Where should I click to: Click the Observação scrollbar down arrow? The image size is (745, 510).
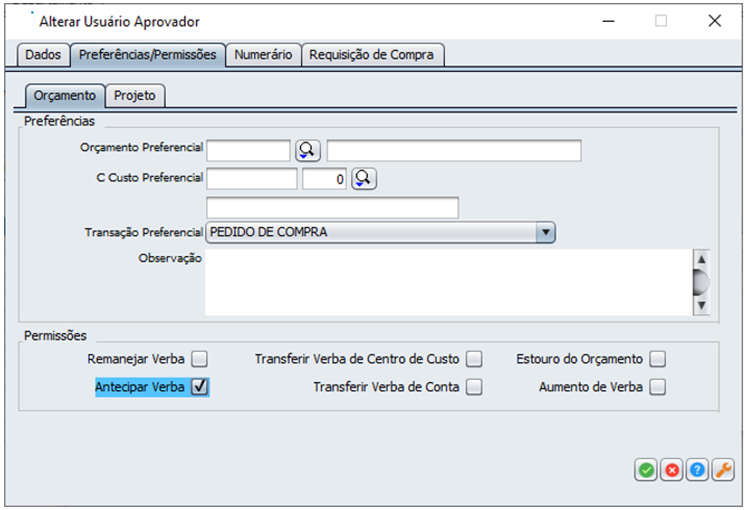[x=701, y=306]
